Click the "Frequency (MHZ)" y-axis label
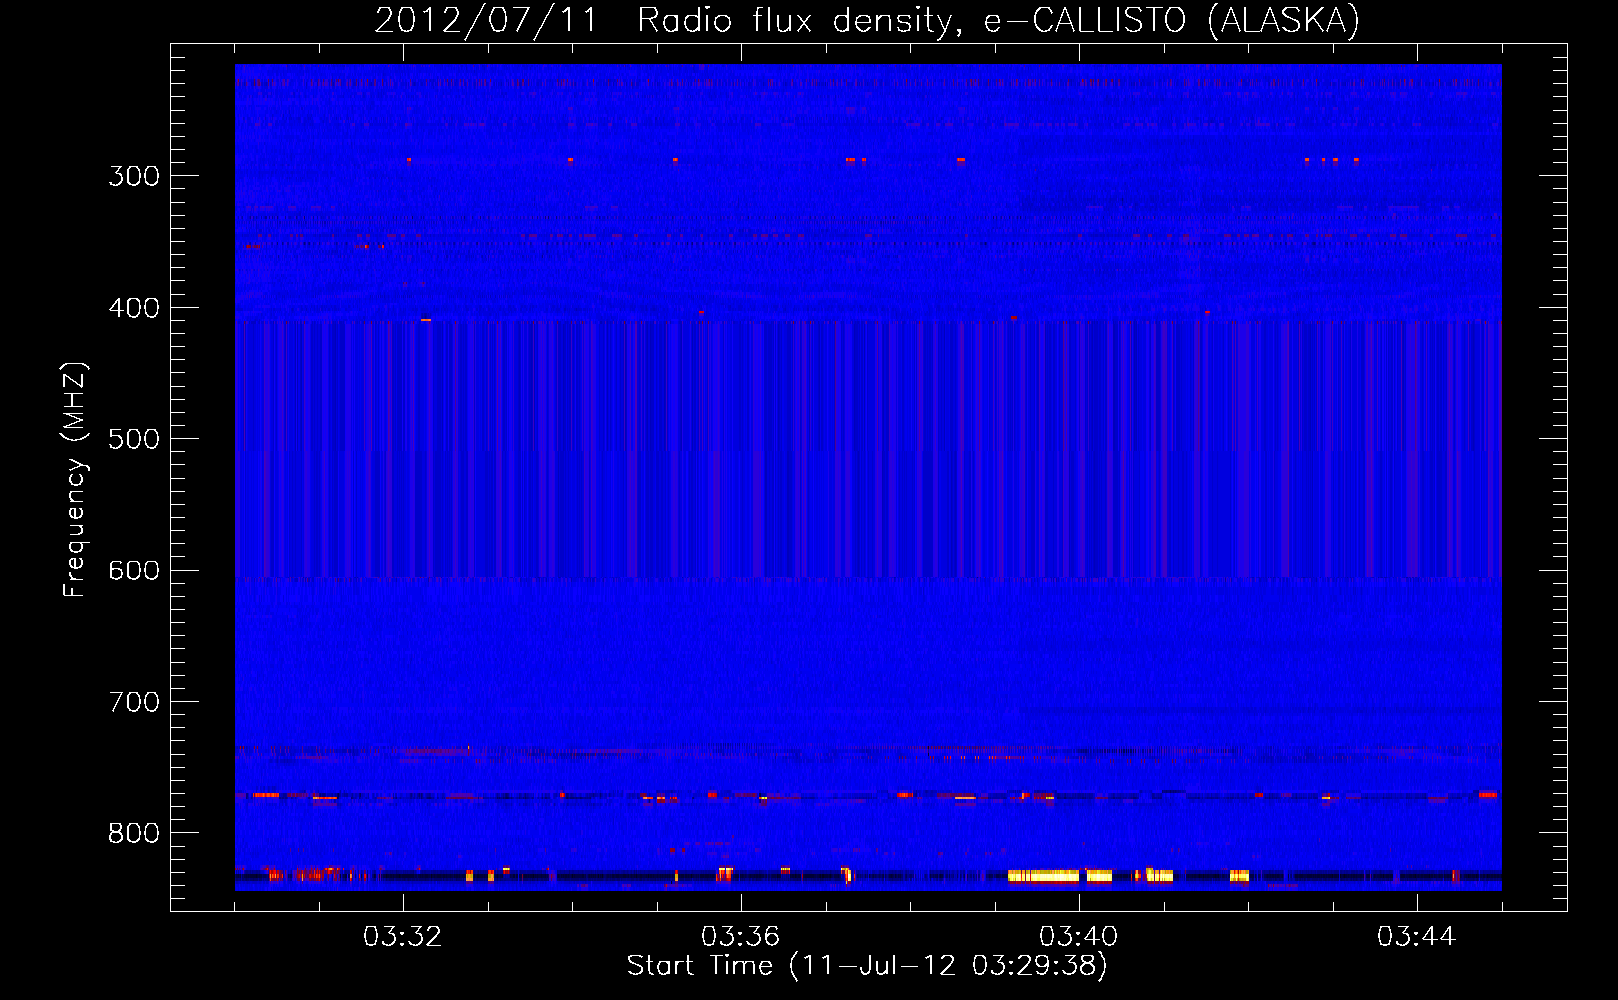 pos(75,480)
